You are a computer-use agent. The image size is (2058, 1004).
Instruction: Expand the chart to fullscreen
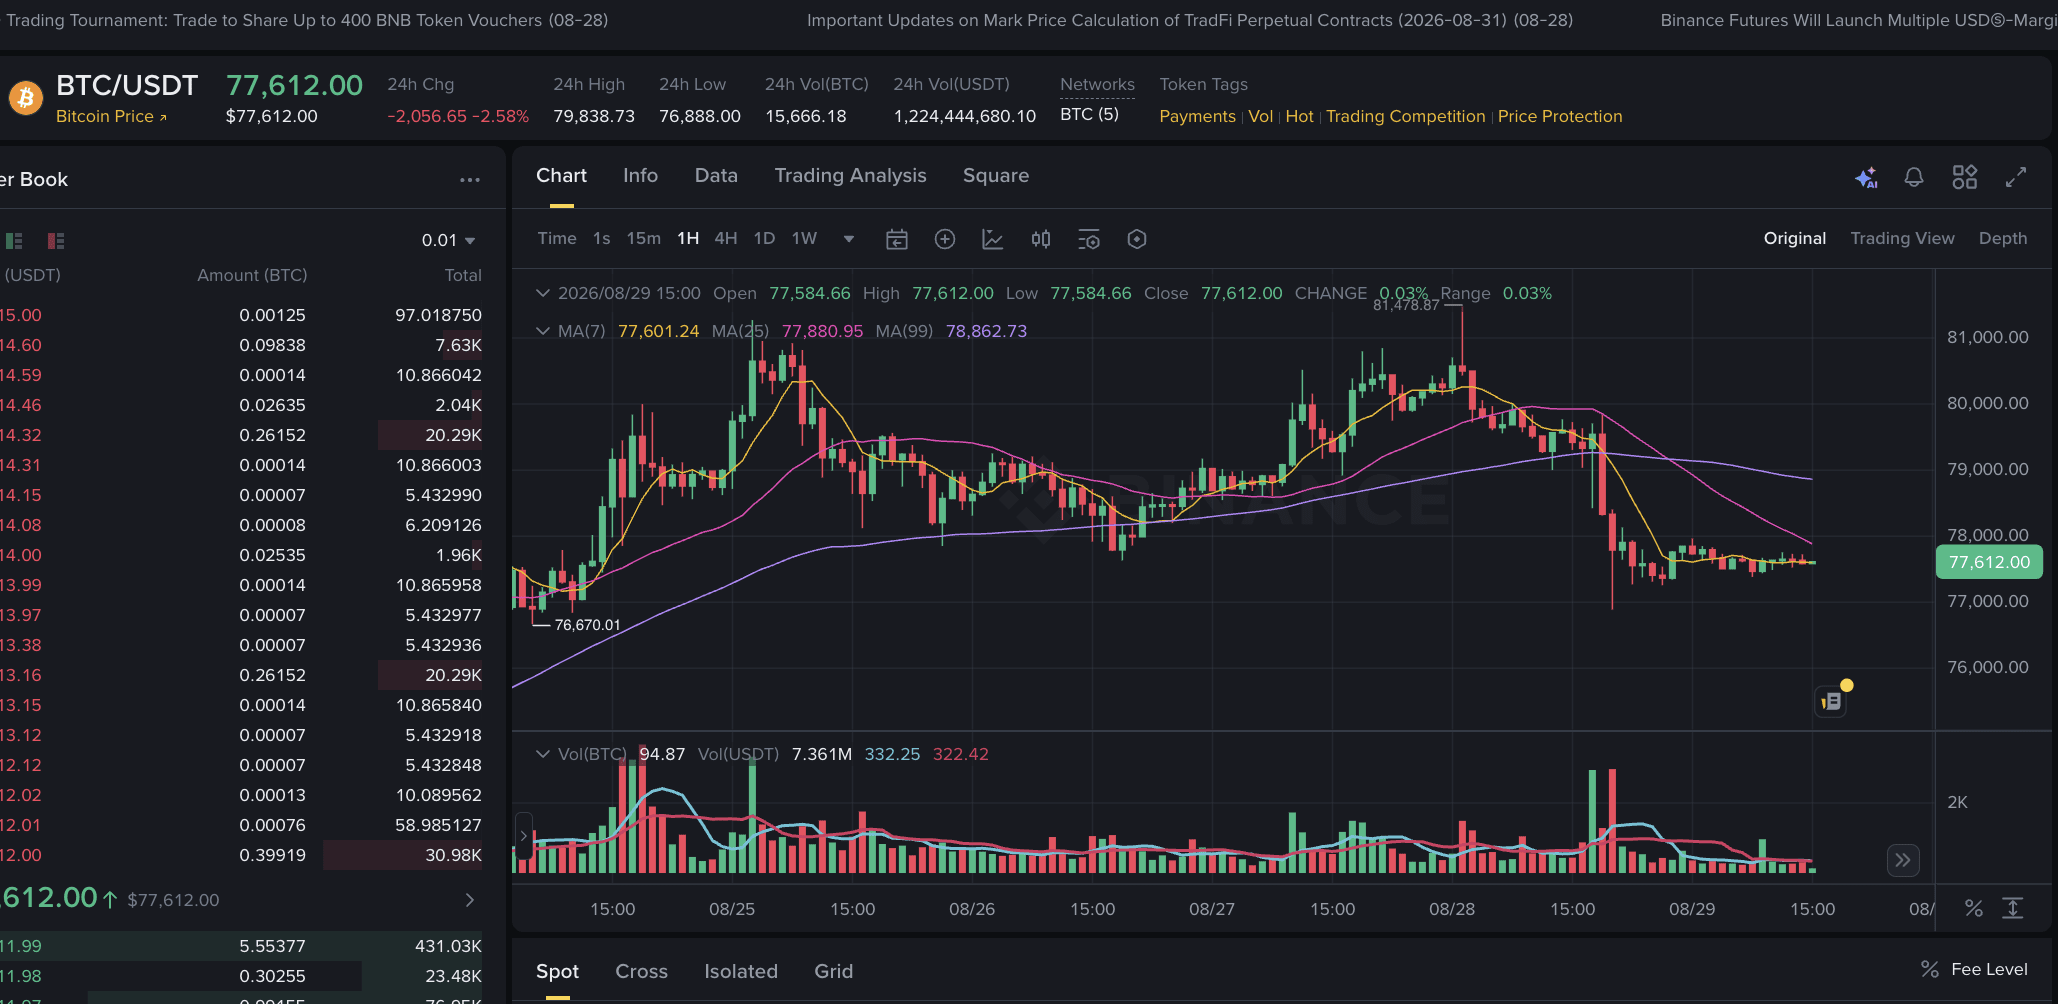pyautogui.click(x=2016, y=177)
